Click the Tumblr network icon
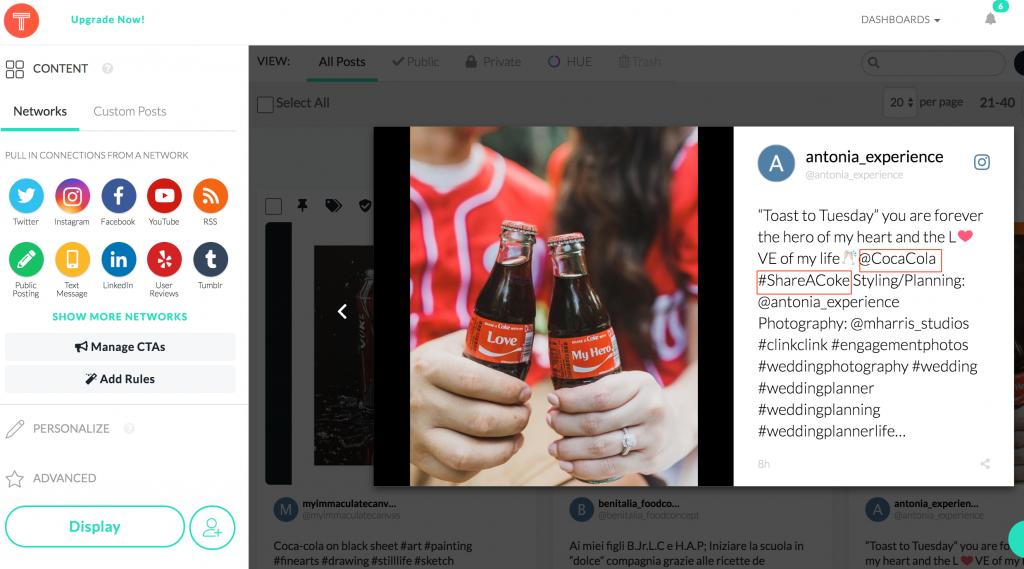 [210, 260]
